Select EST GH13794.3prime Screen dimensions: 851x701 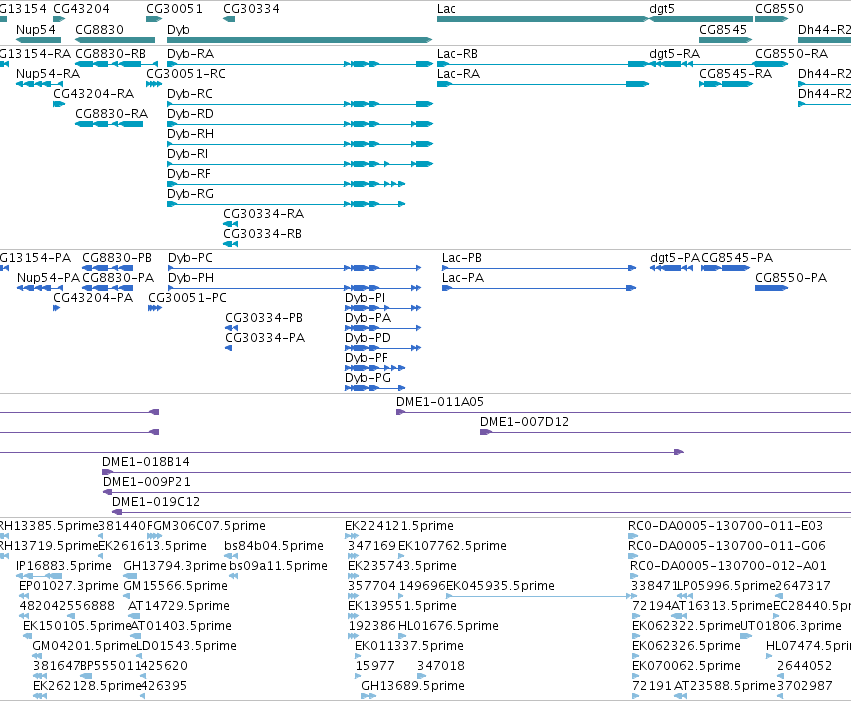click(x=175, y=567)
